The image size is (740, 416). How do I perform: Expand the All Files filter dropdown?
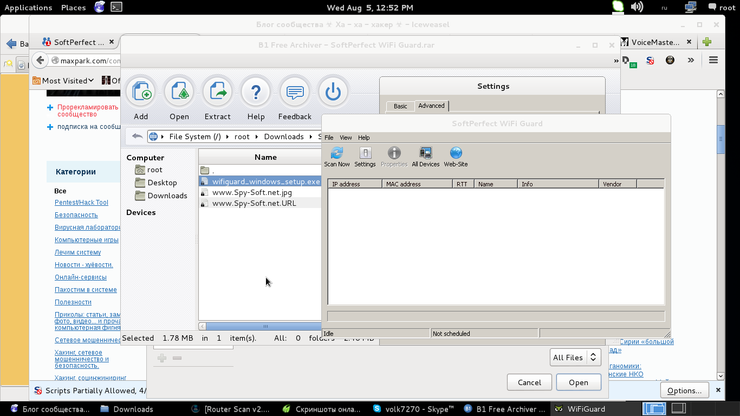(x=575, y=357)
